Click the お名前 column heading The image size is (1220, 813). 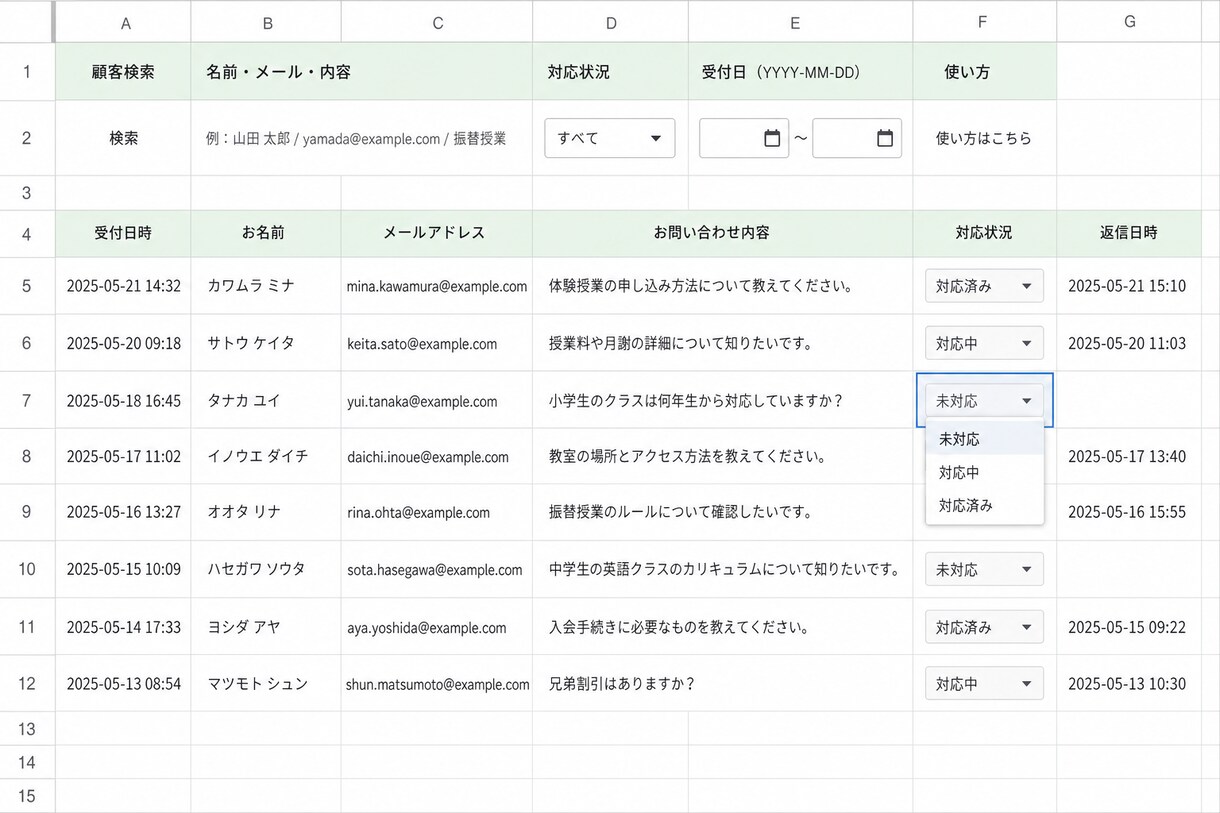[x=266, y=233]
